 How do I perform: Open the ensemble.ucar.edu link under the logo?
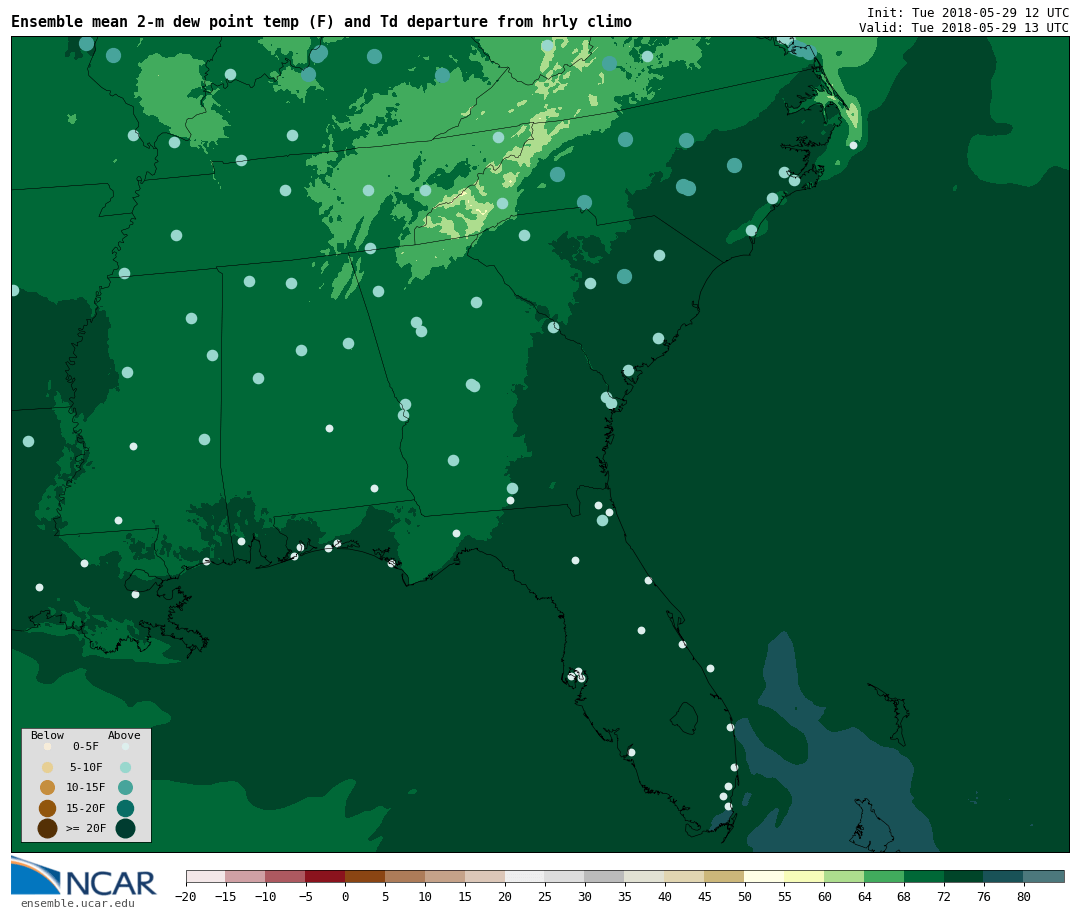78,903
